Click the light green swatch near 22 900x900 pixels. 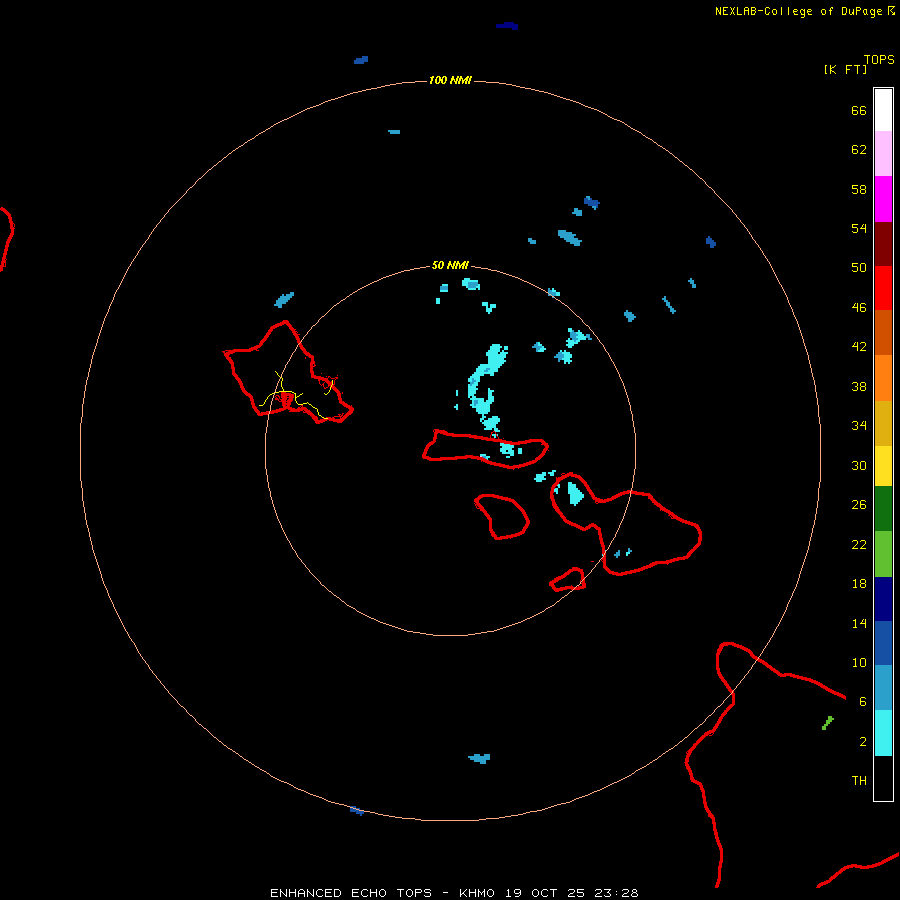point(883,554)
